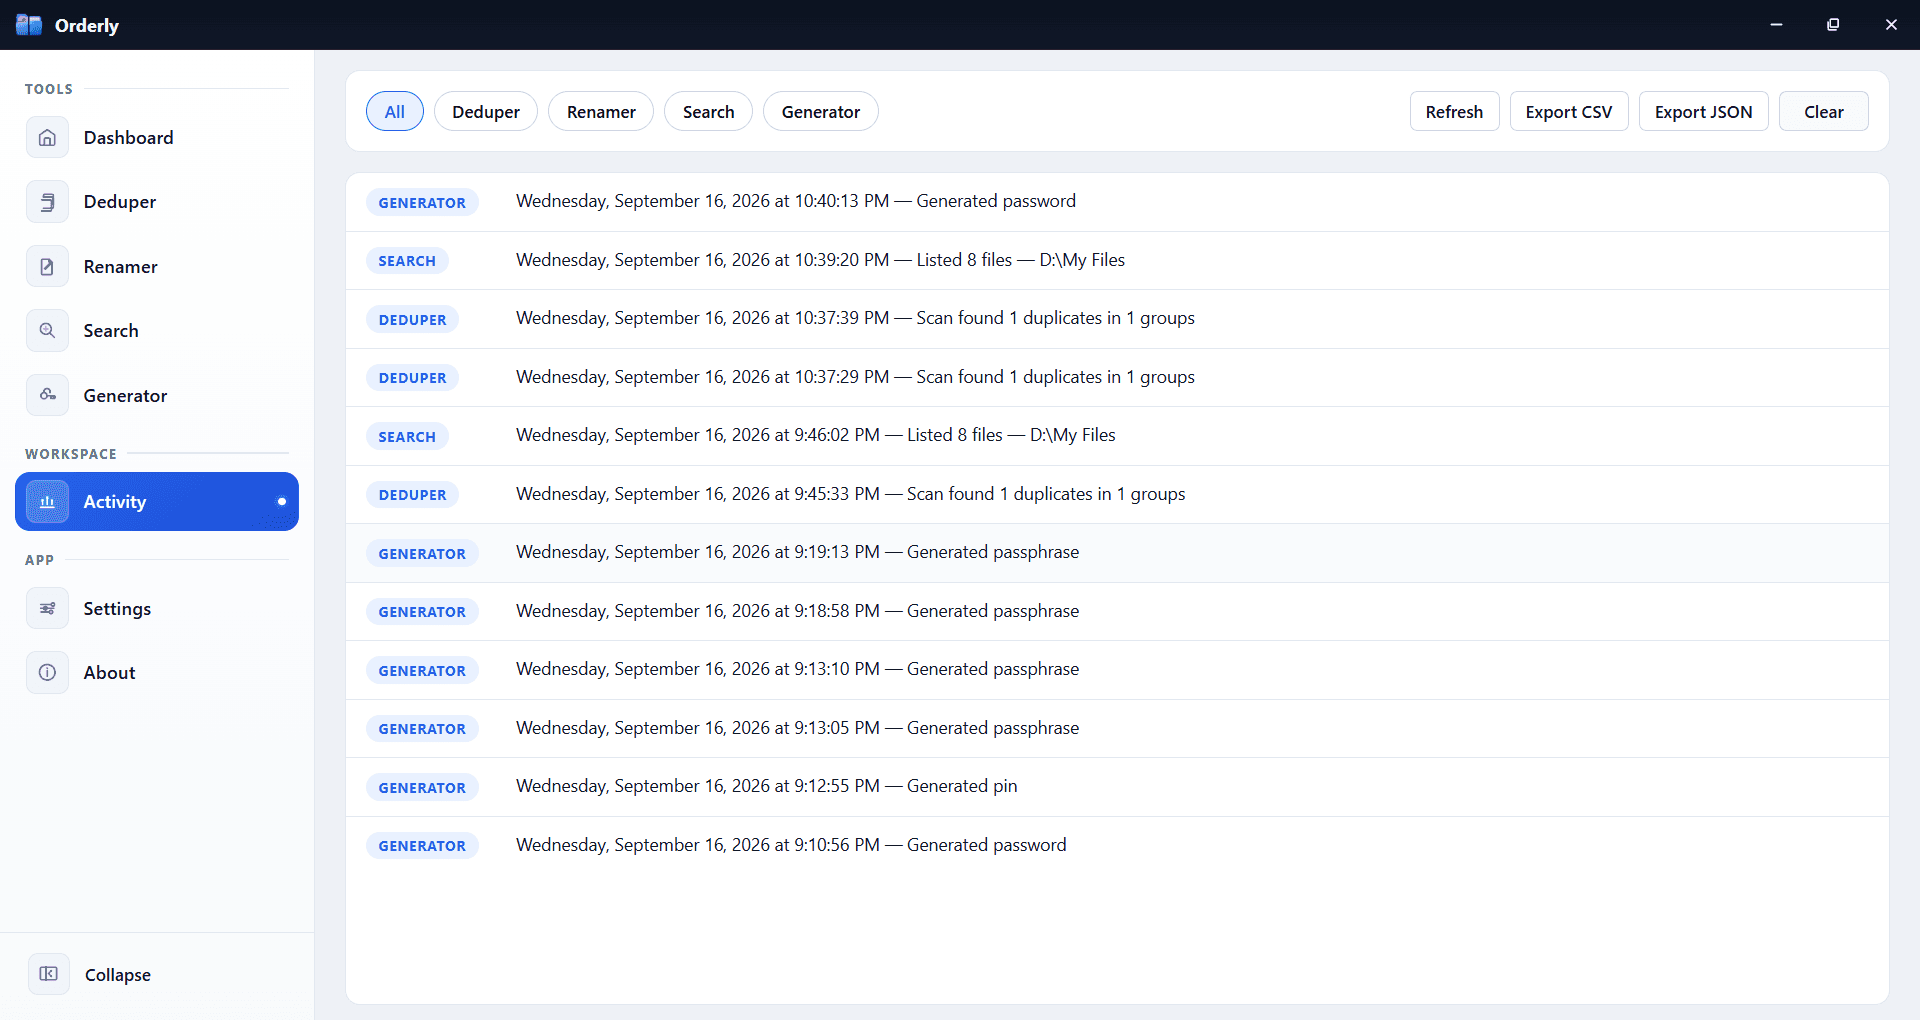Click the About info icon
The width and height of the screenshot is (1920, 1020).
click(x=47, y=673)
